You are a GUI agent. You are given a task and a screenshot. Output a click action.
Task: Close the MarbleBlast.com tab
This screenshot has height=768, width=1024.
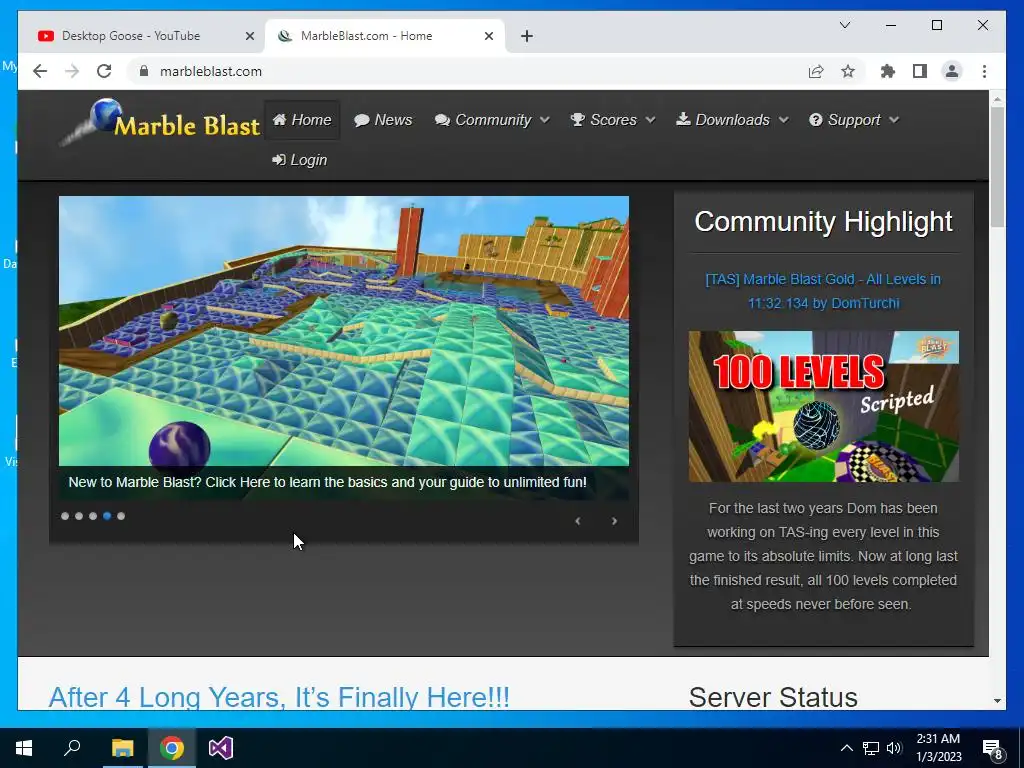488,36
